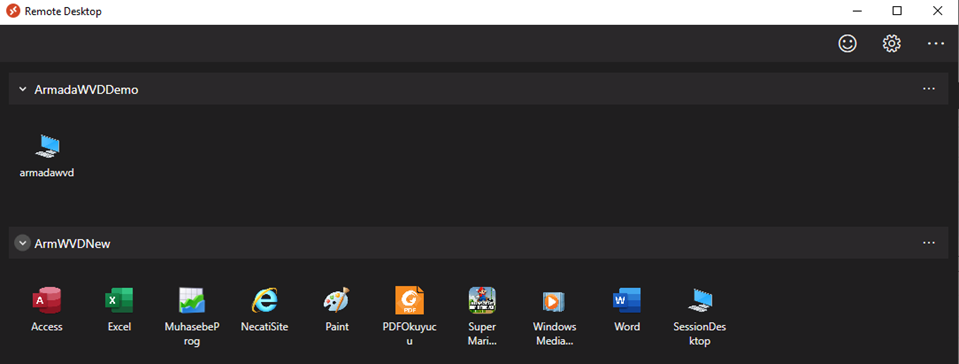Open the top-right more options menu
Screen dimensions: 959x364
(x=936, y=43)
